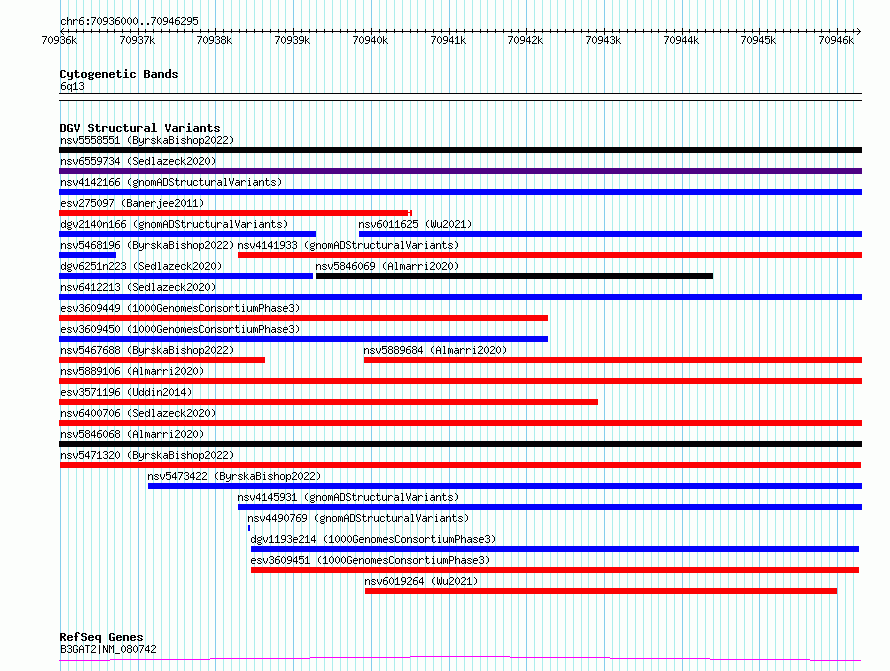Click the red nsv5889106 variant bar
Viewport: 890px width, 671px height.
pyautogui.click(x=460, y=381)
